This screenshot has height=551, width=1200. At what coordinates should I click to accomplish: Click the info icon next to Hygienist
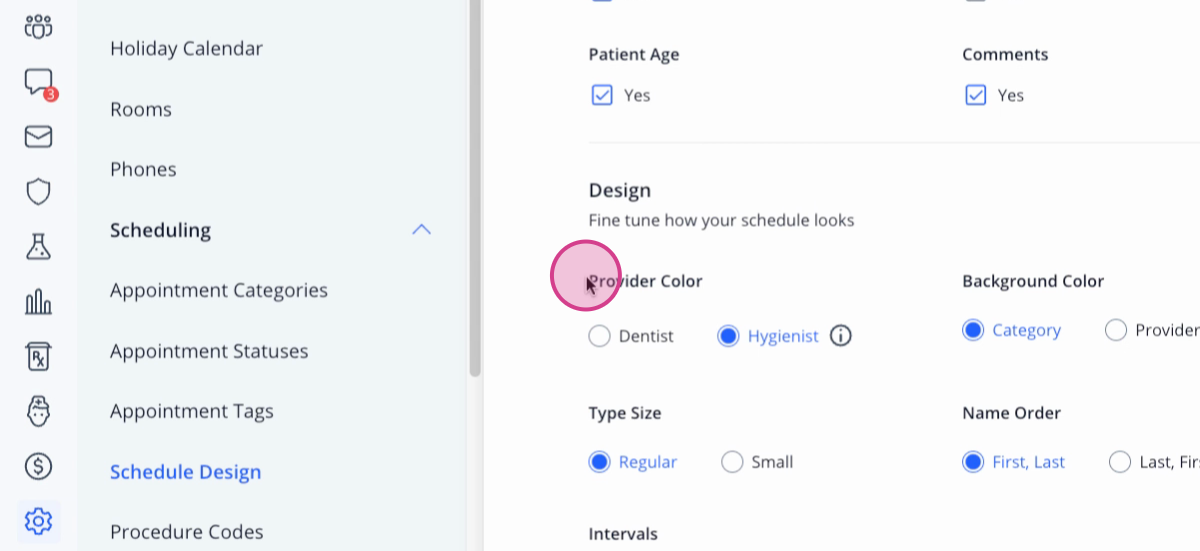[x=841, y=336]
